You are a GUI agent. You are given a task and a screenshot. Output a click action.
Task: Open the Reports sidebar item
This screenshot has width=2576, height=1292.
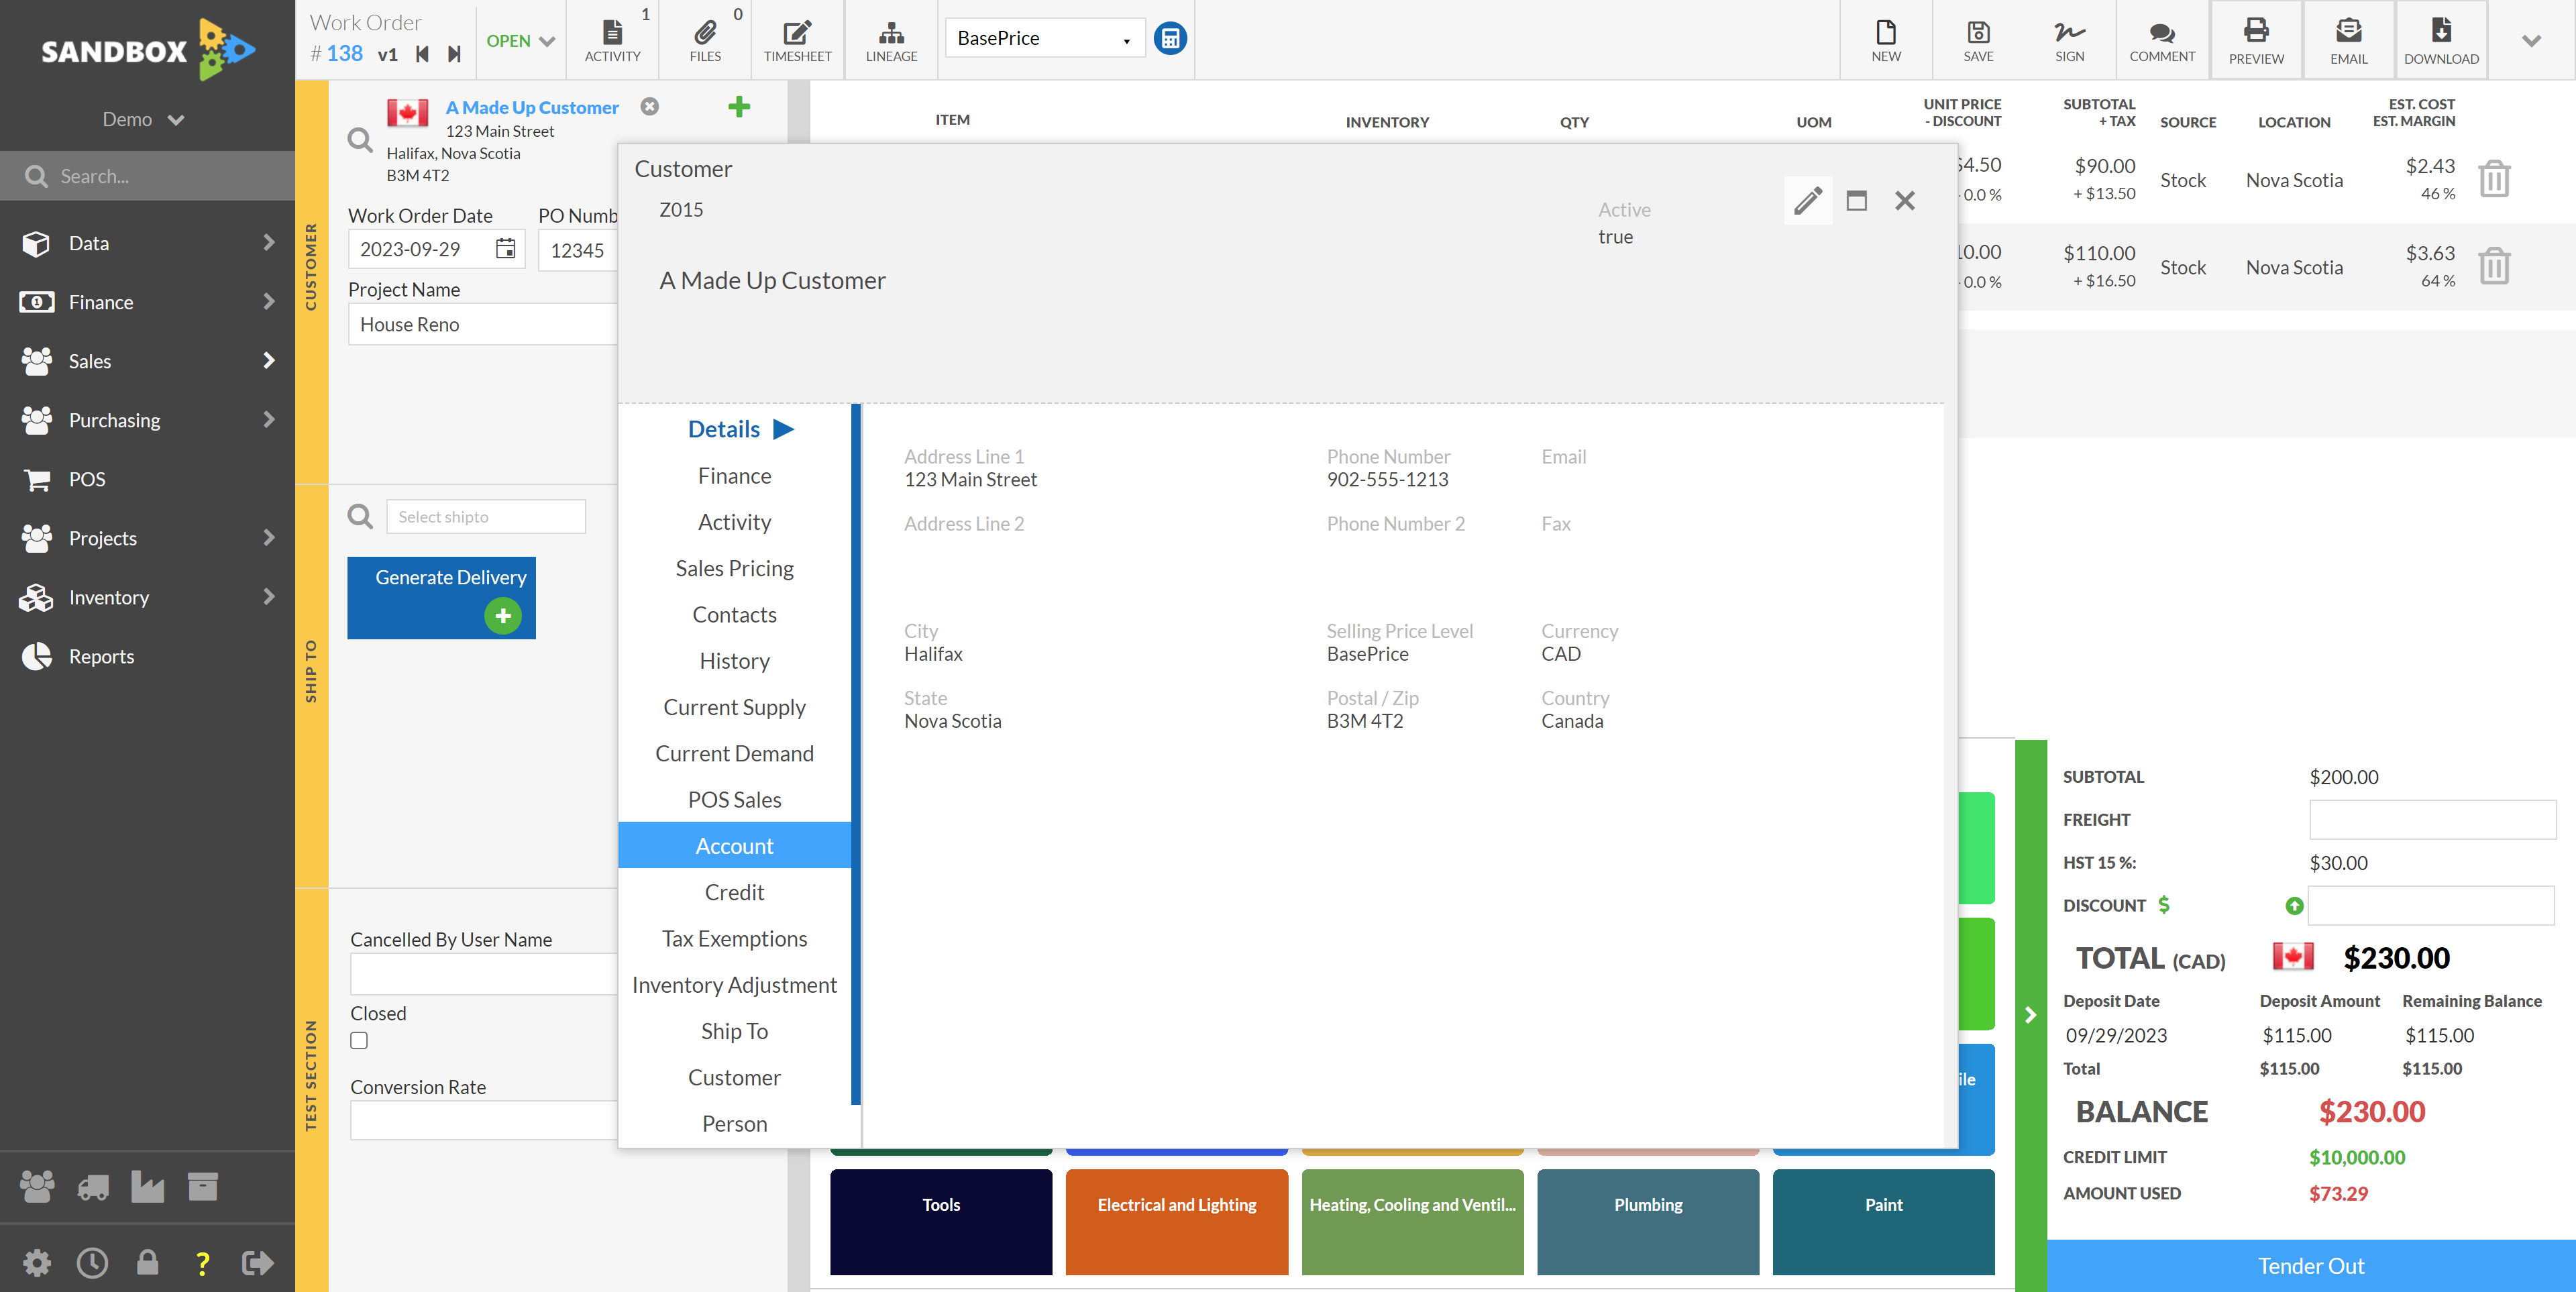click(147, 656)
